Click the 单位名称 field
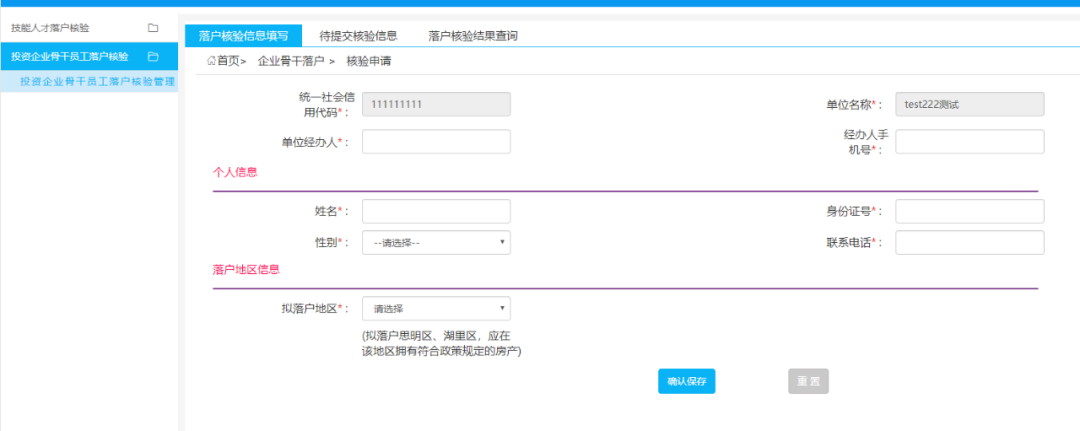The height and width of the screenshot is (431, 1080). tap(970, 105)
